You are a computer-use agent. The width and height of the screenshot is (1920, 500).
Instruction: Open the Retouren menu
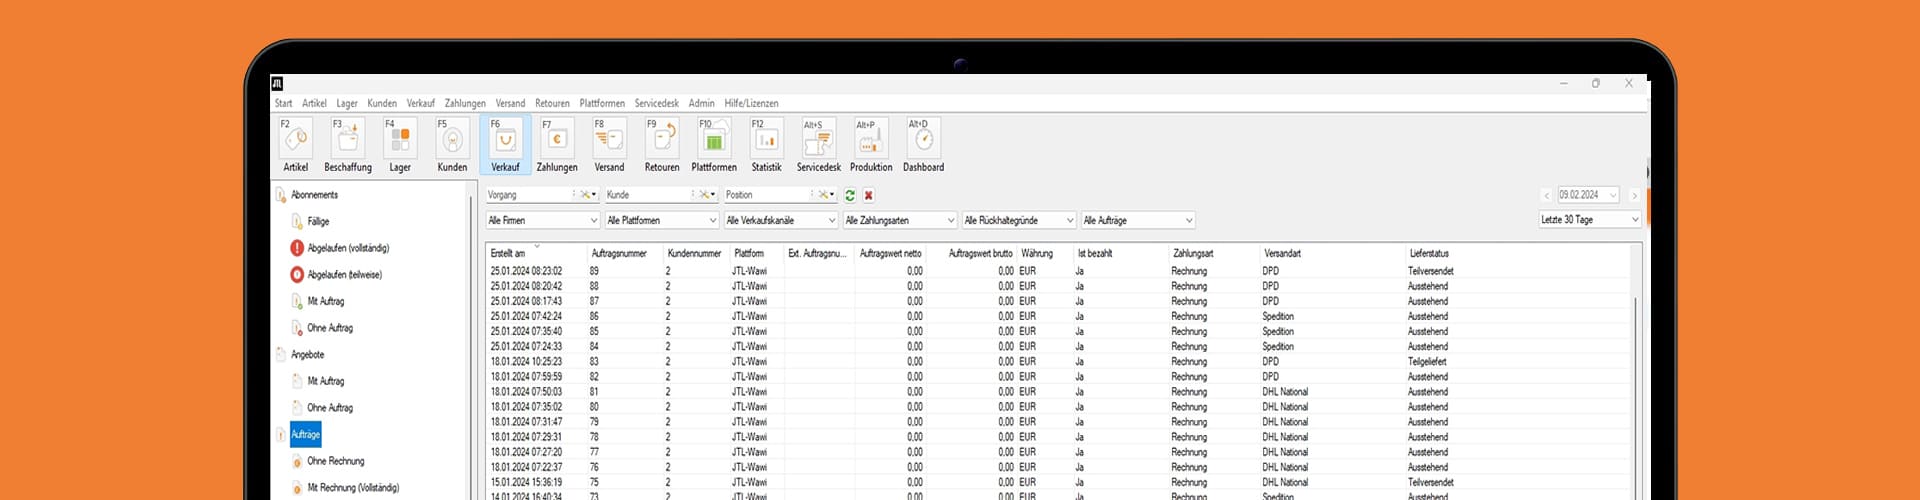552,103
